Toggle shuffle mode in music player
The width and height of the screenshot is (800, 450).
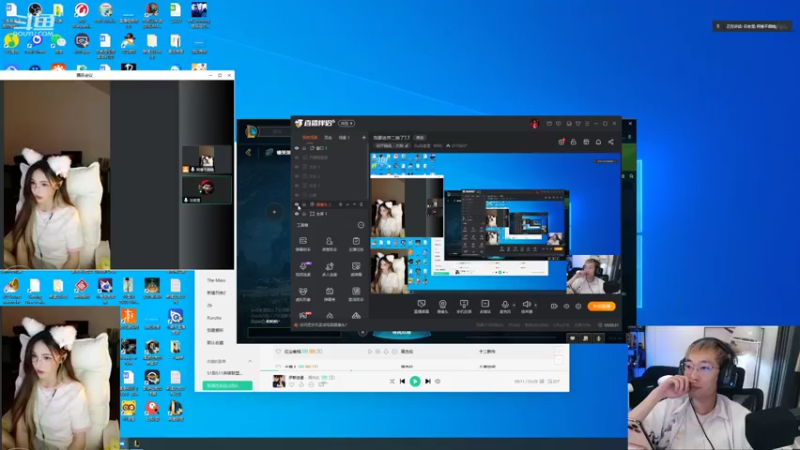(x=392, y=381)
